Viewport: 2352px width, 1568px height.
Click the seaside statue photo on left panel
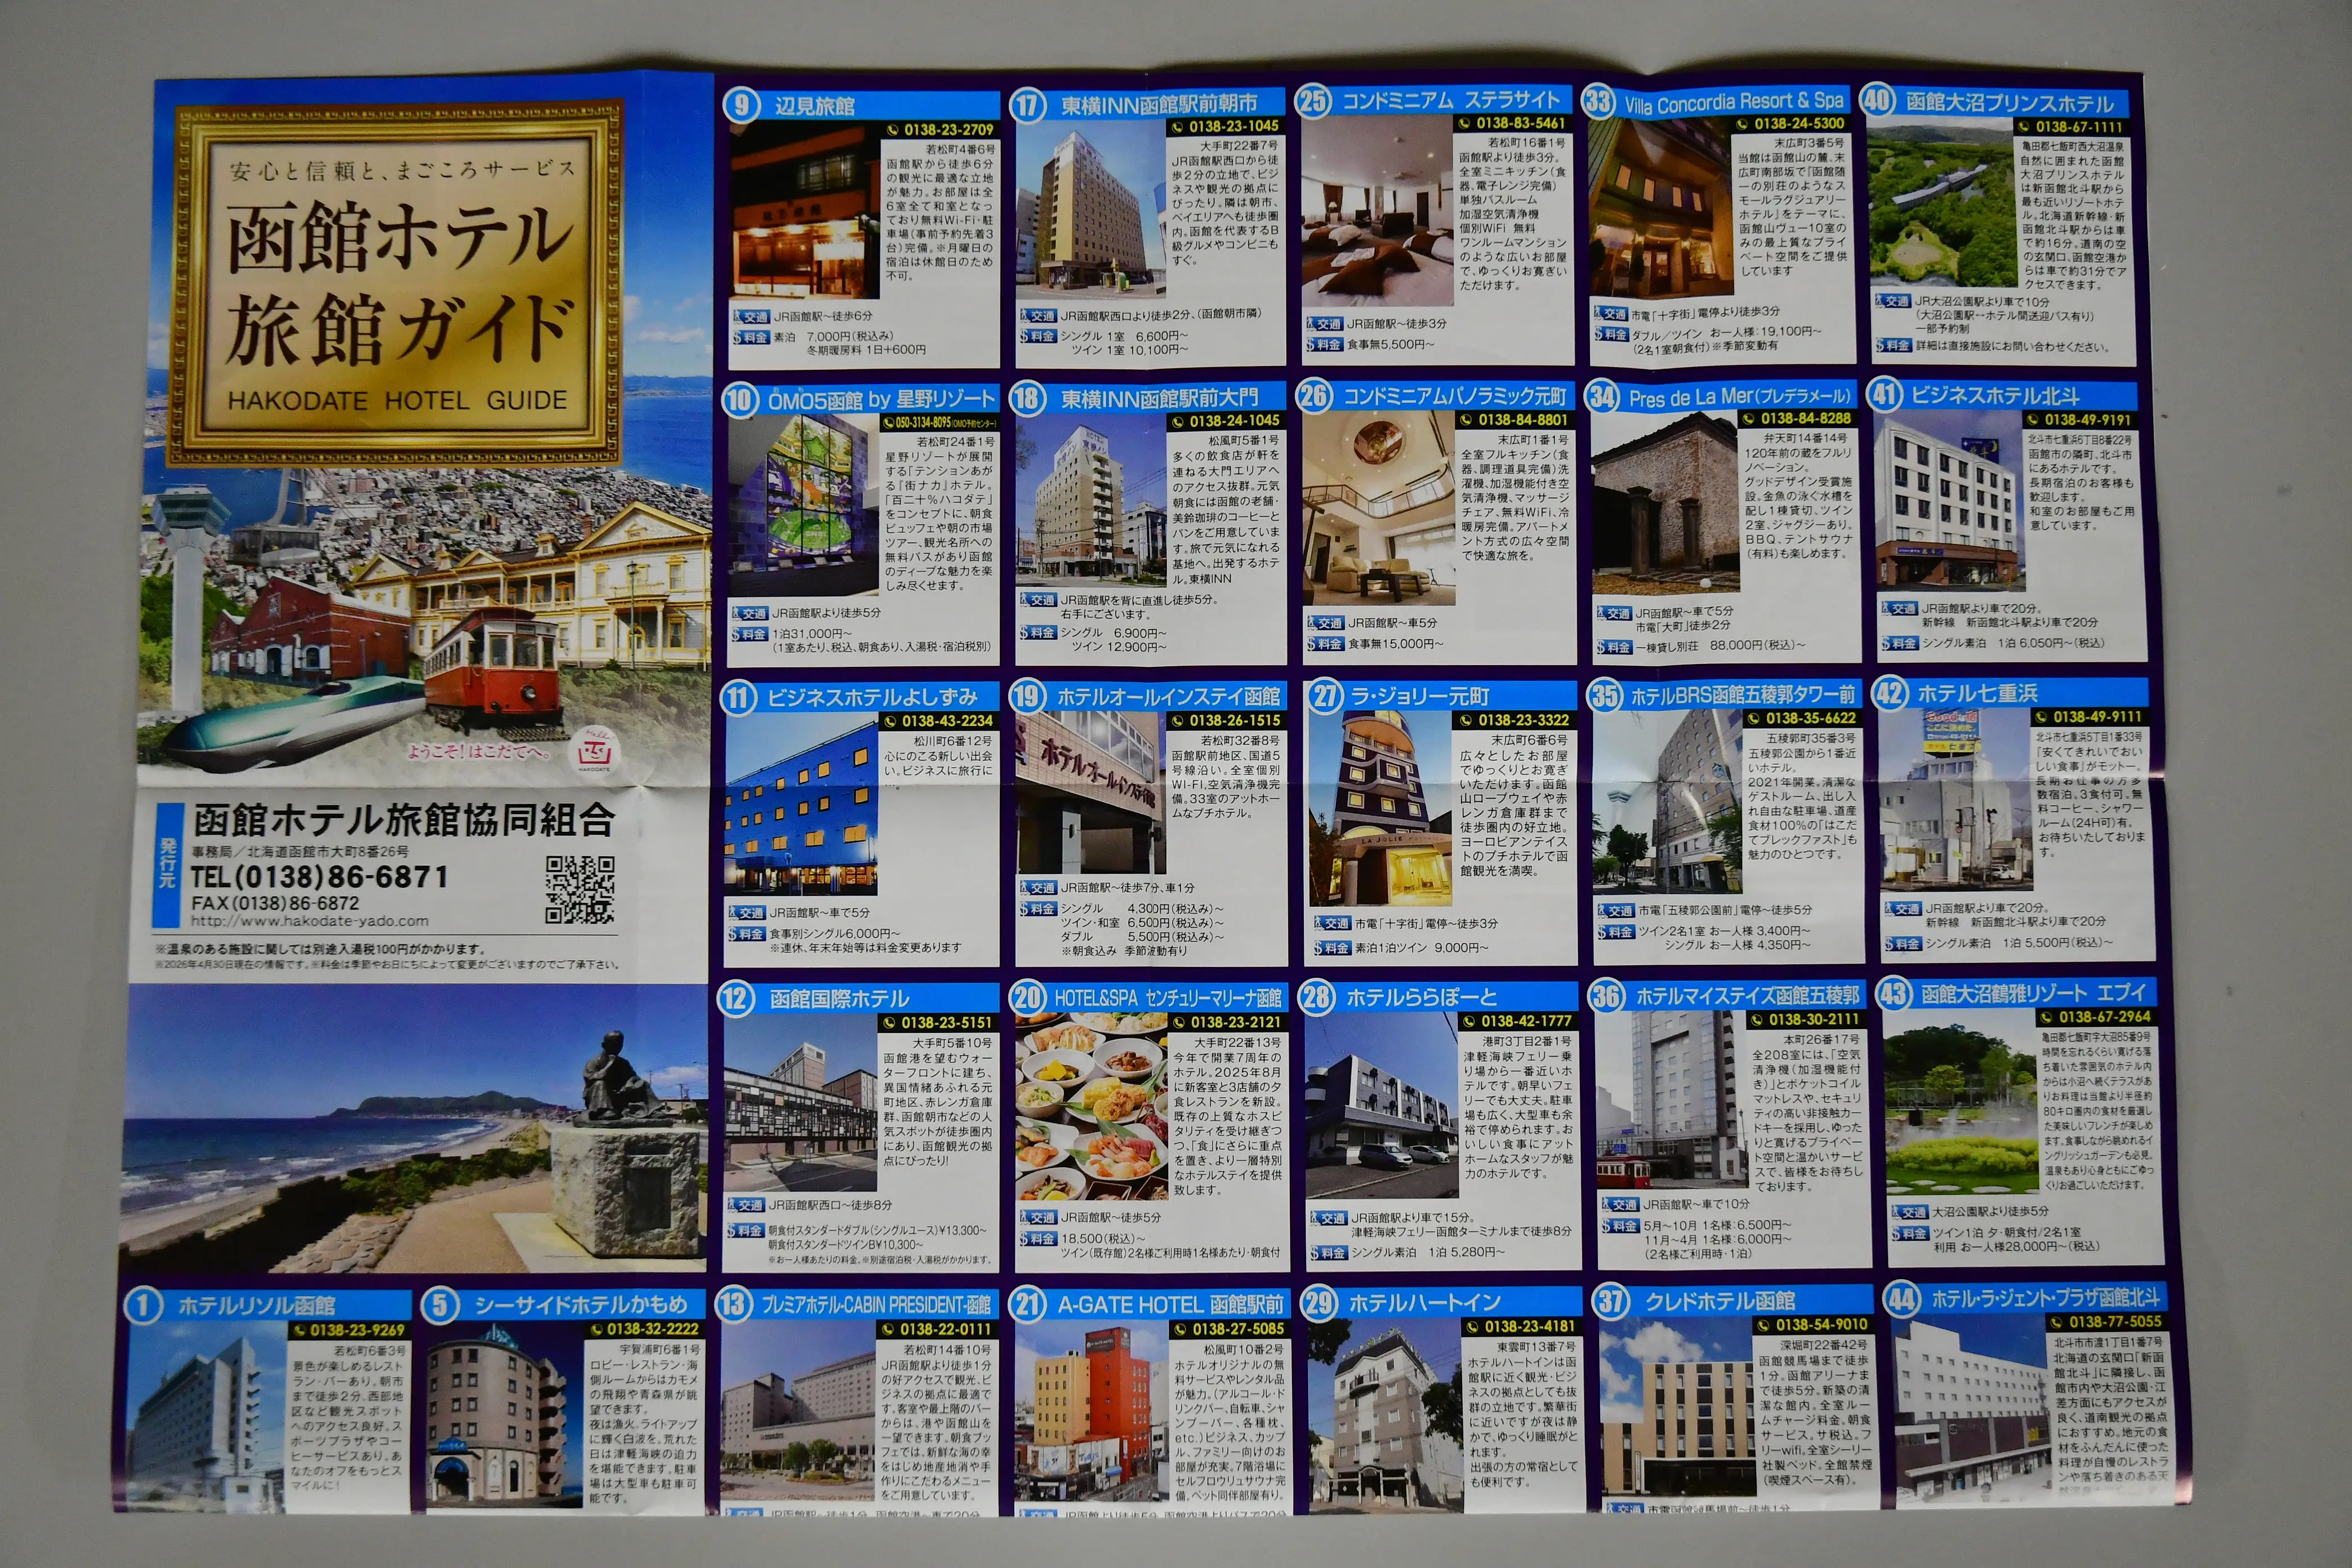tap(414, 1127)
